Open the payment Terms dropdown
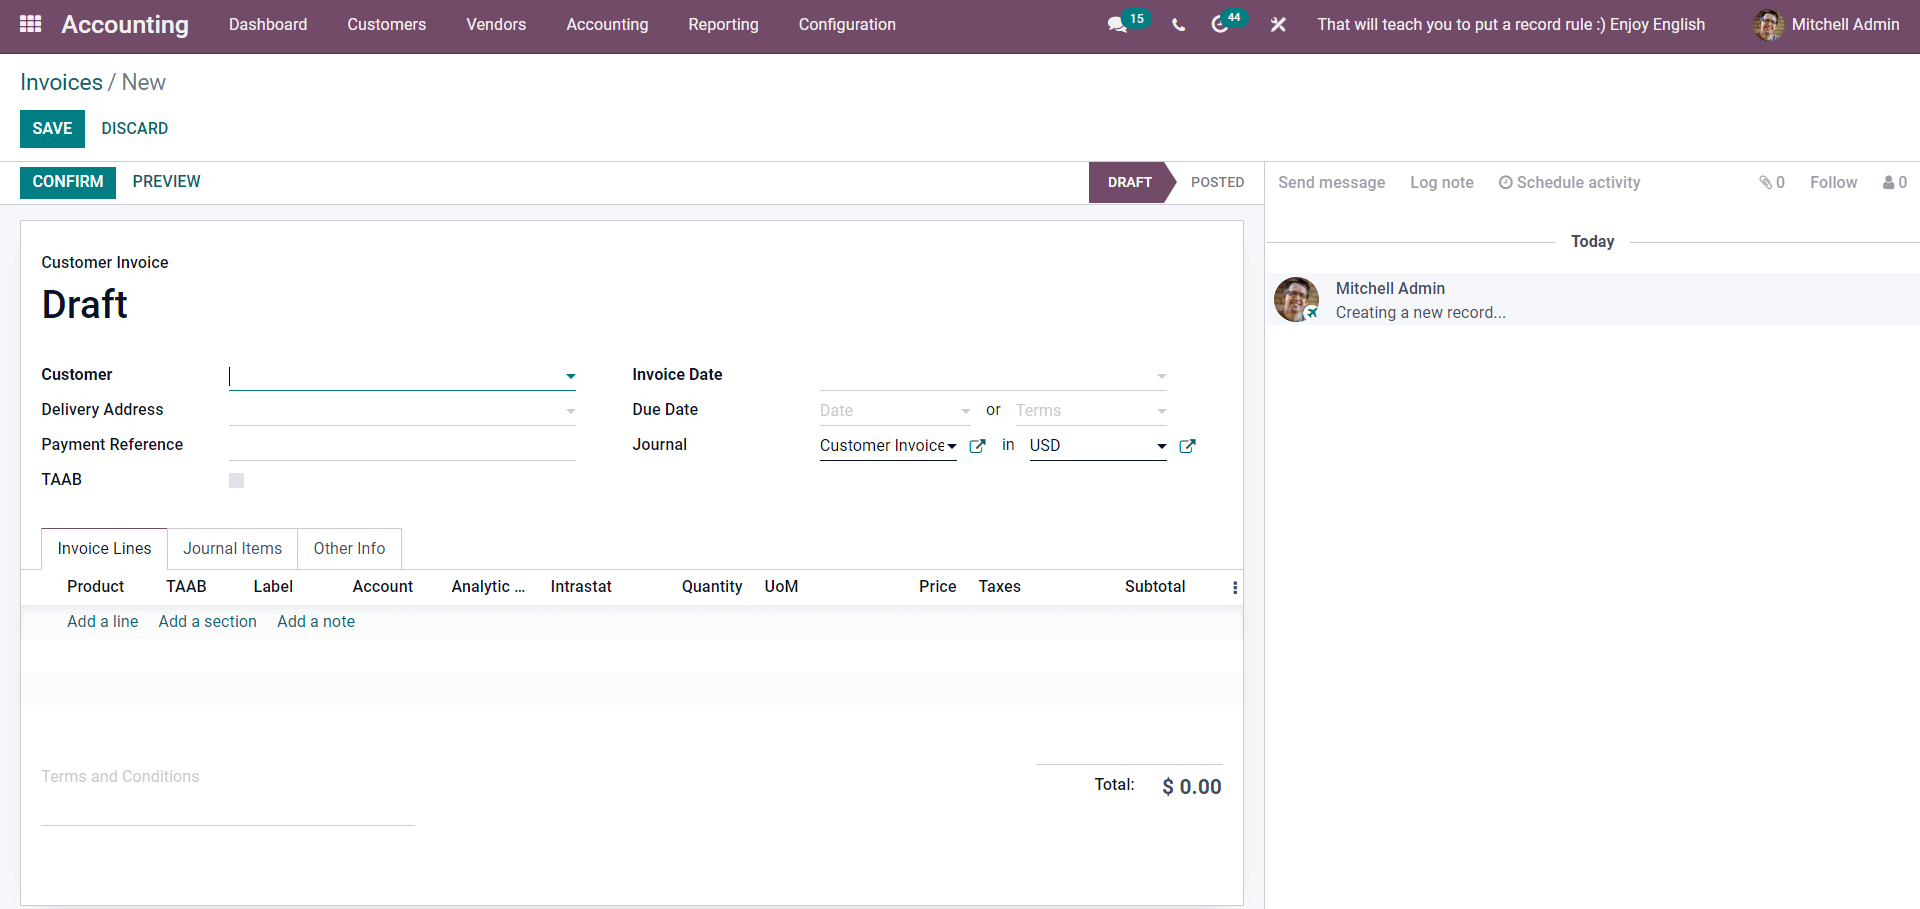 1161,411
